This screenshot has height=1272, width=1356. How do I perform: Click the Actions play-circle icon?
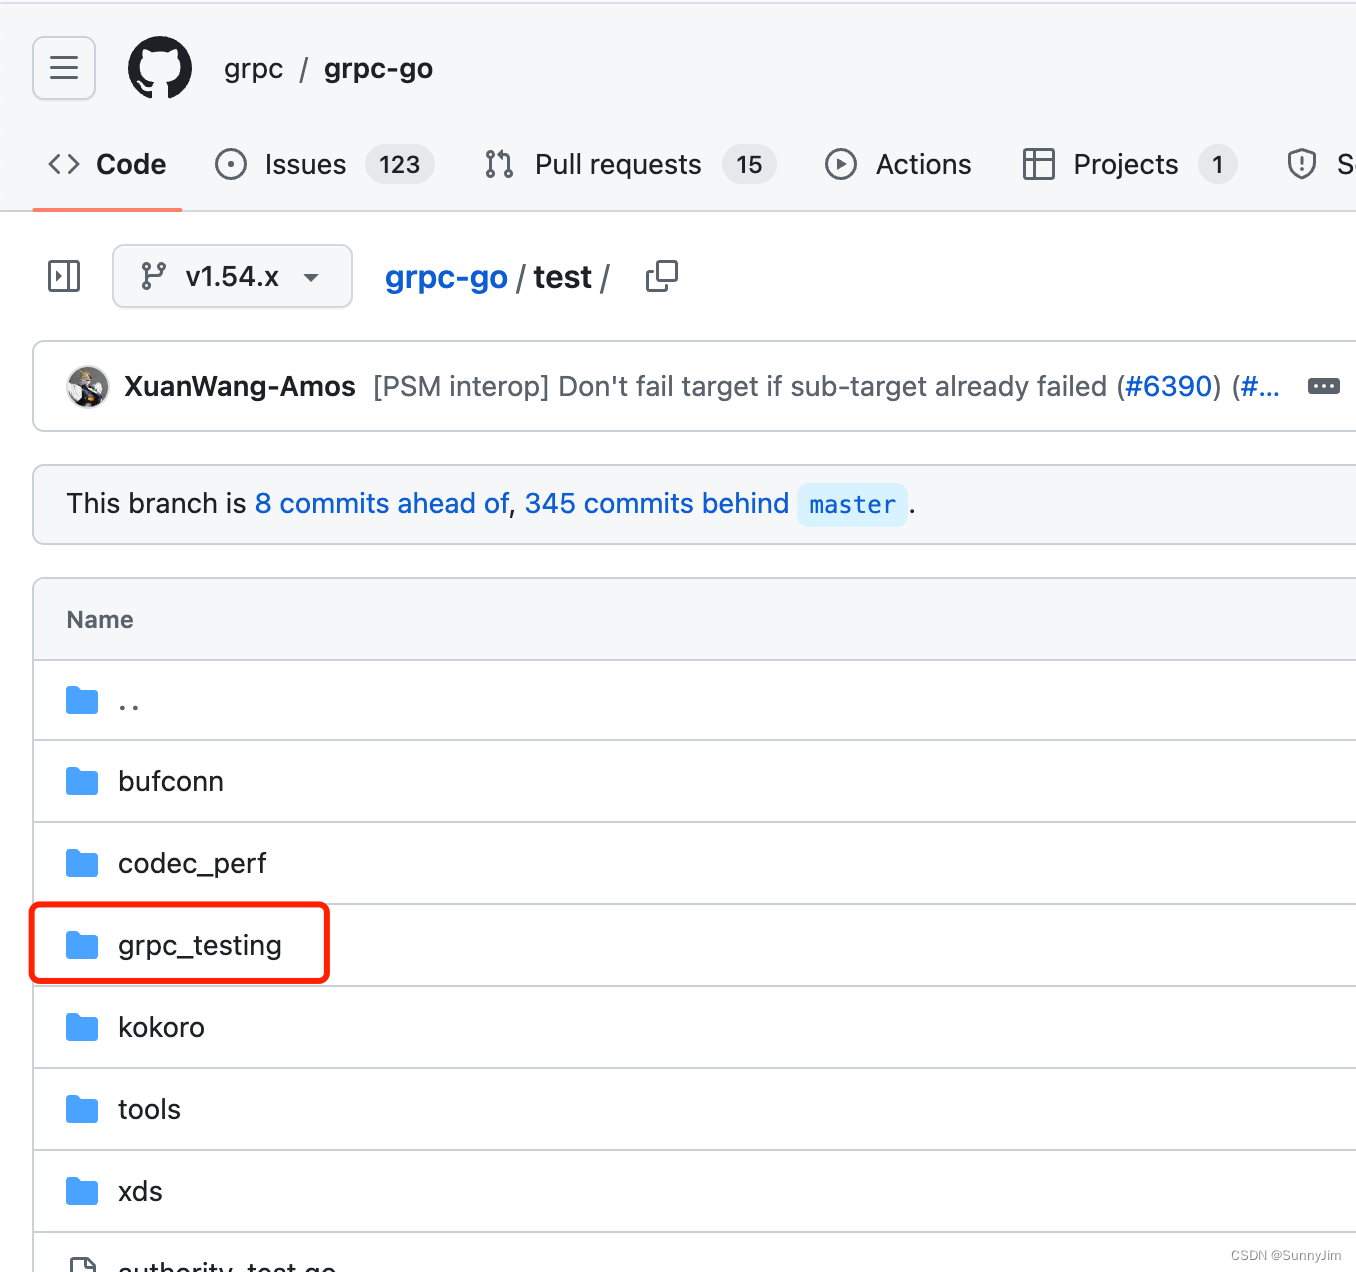coord(841,164)
